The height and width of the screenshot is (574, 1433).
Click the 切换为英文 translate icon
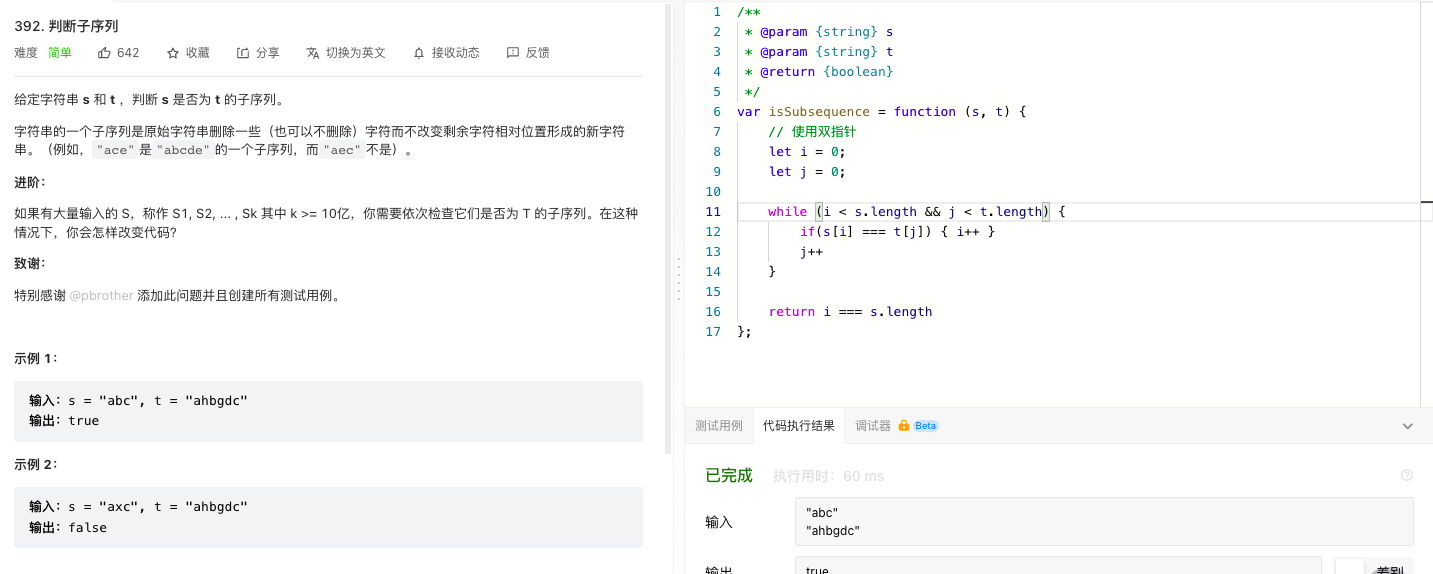tap(313, 53)
